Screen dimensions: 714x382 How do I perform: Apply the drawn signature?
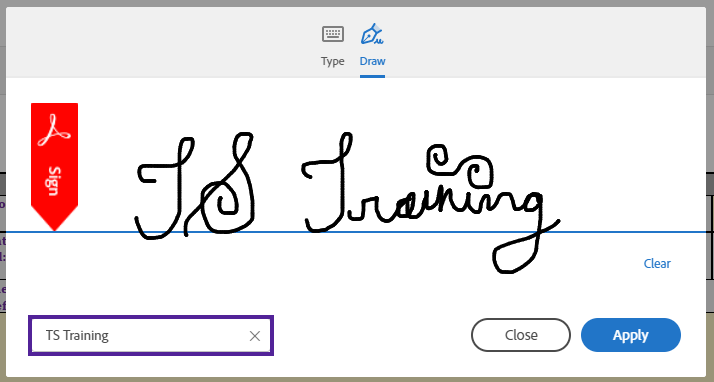[631, 335]
